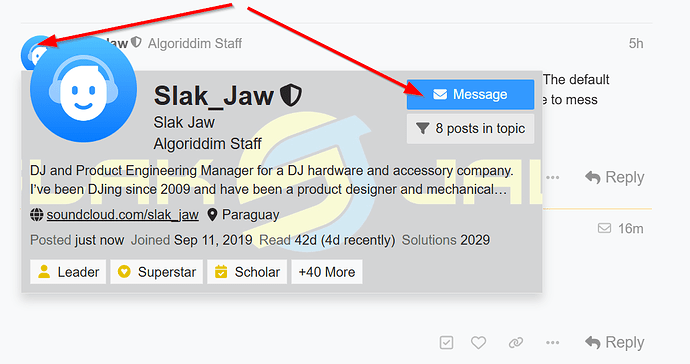
Task: Filter the 8 posts in topic
Action: (470, 129)
